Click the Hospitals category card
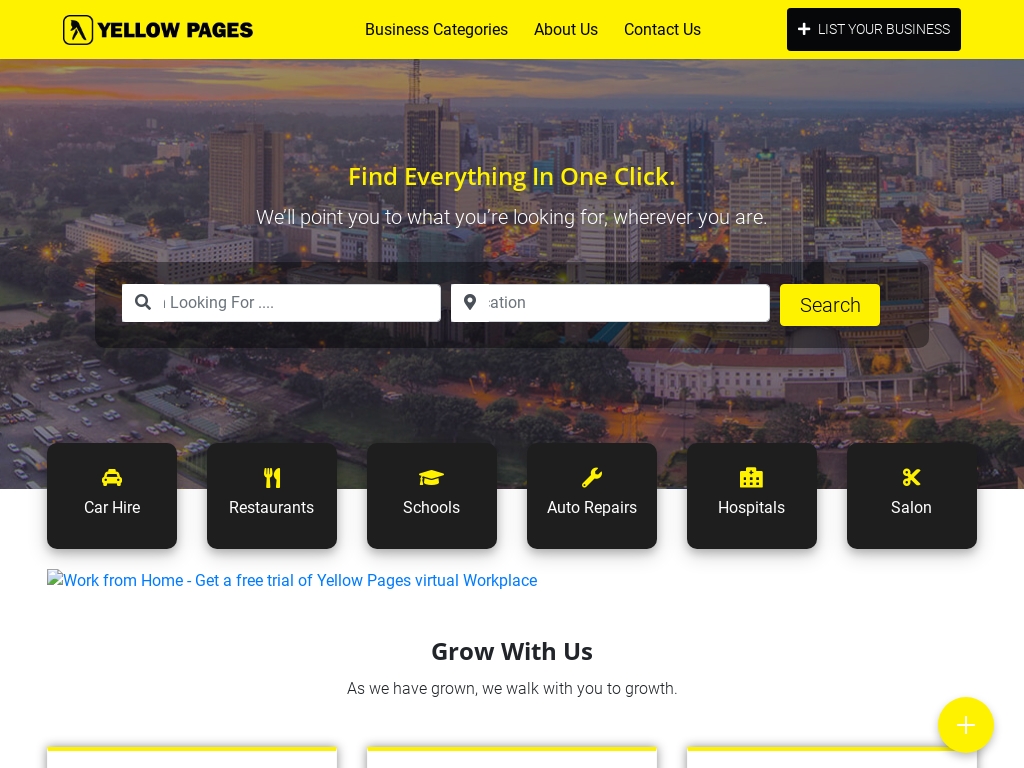 [x=752, y=496]
